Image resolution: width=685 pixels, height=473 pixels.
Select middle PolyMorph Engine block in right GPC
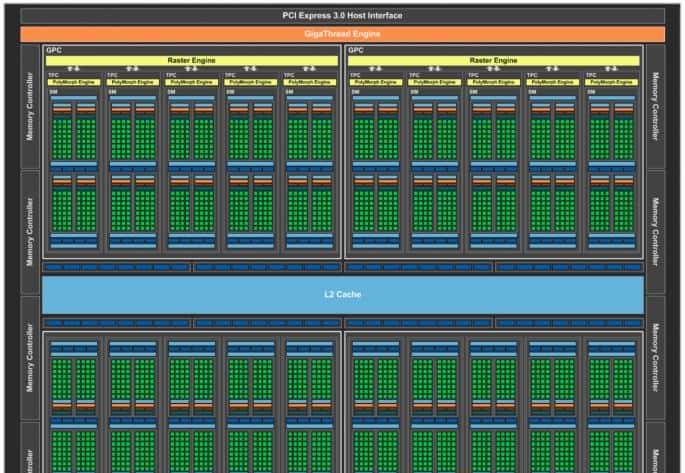pos(494,81)
